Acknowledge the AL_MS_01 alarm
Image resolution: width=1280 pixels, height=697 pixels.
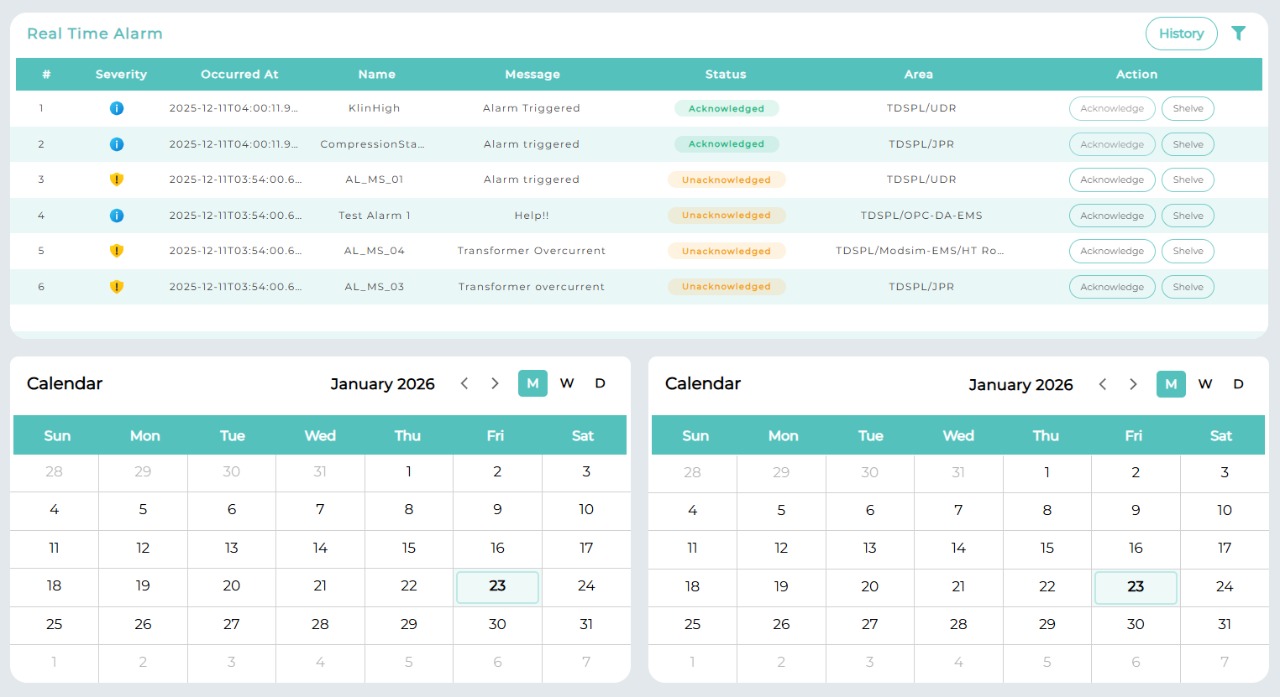click(x=1111, y=180)
